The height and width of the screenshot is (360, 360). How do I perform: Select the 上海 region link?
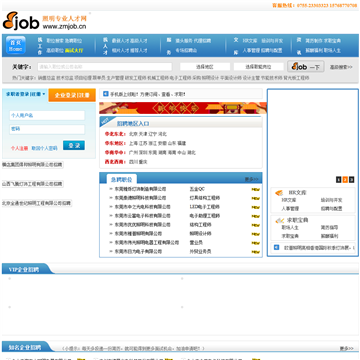tap(133, 143)
